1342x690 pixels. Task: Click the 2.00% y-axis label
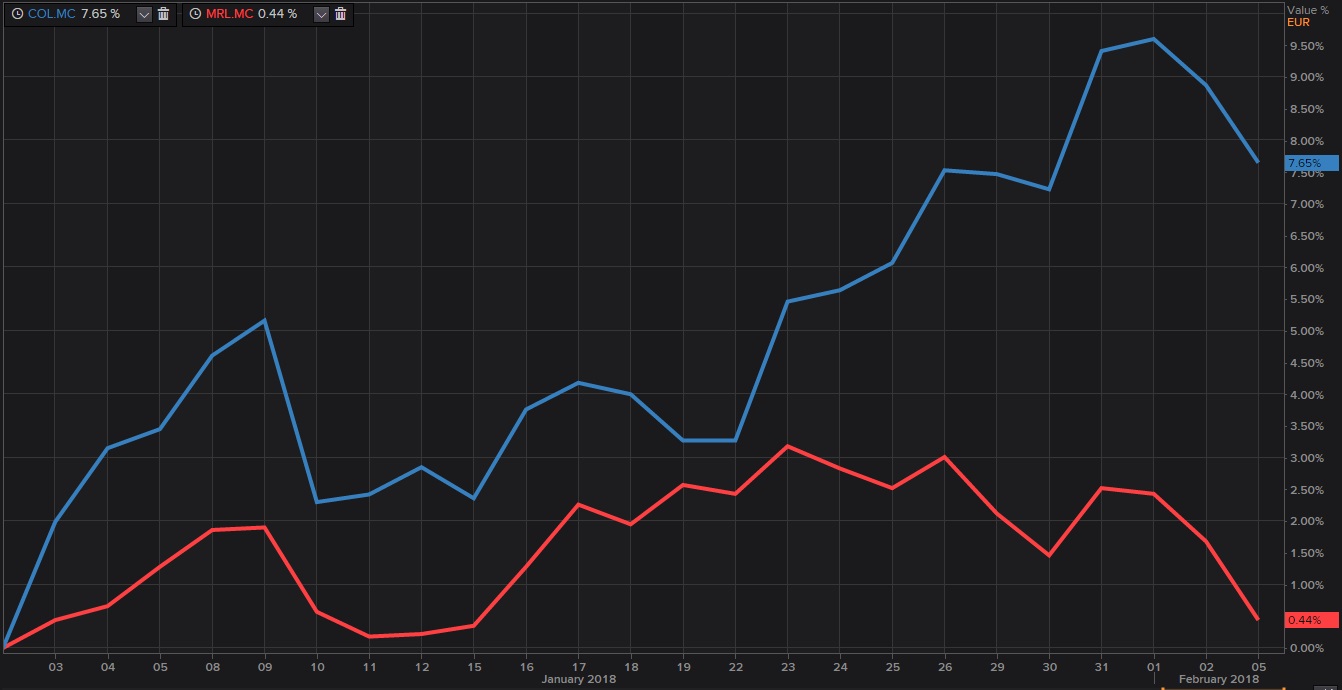[1306, 522]
